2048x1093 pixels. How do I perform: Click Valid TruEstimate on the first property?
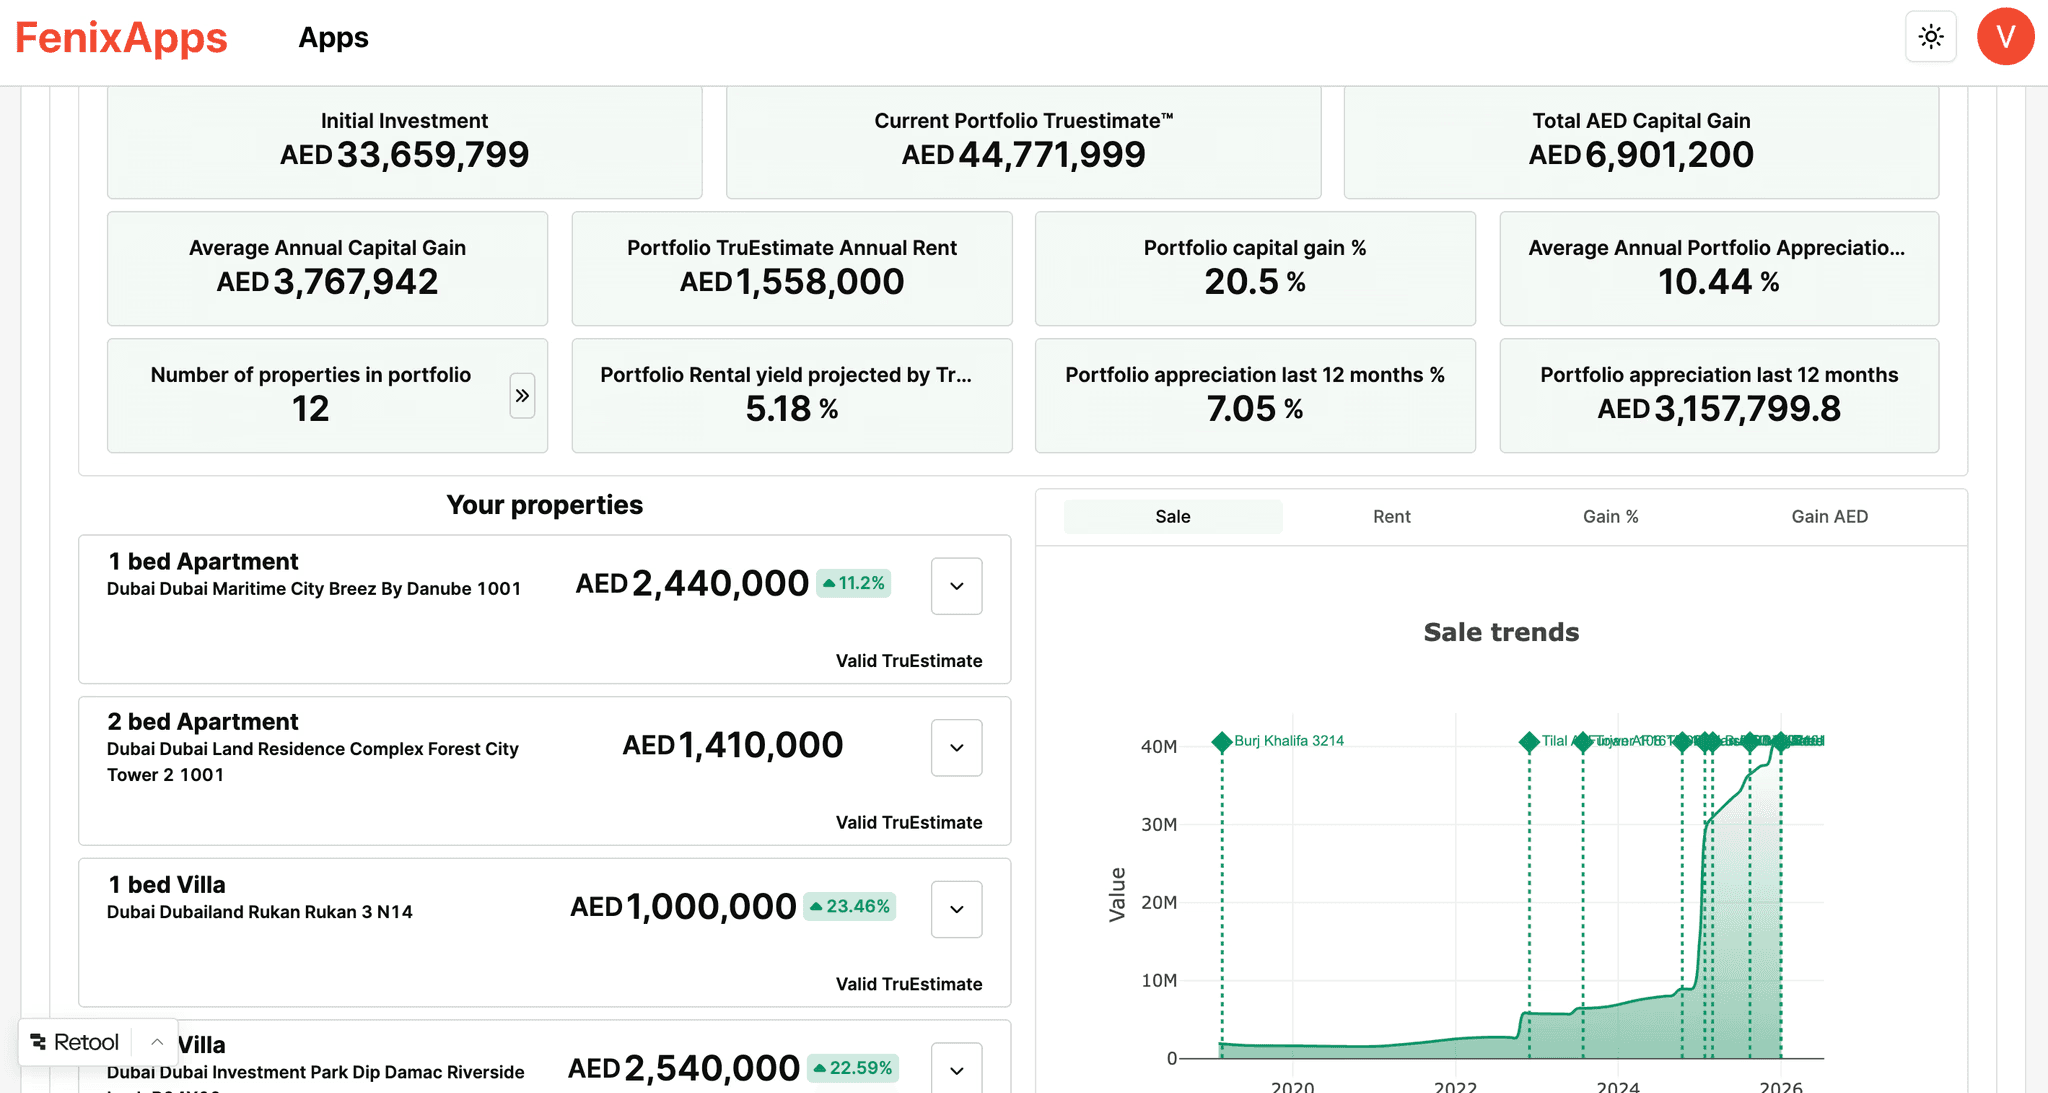point(908,660)
